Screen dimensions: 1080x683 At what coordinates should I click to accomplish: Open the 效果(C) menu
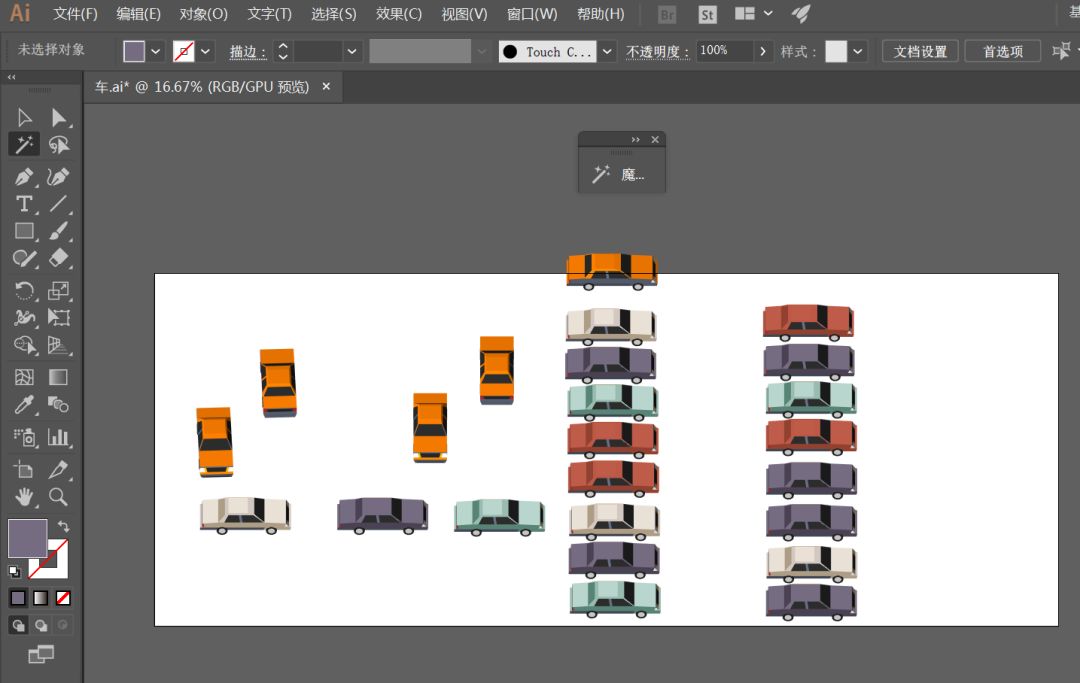click(x=399, y=14)
